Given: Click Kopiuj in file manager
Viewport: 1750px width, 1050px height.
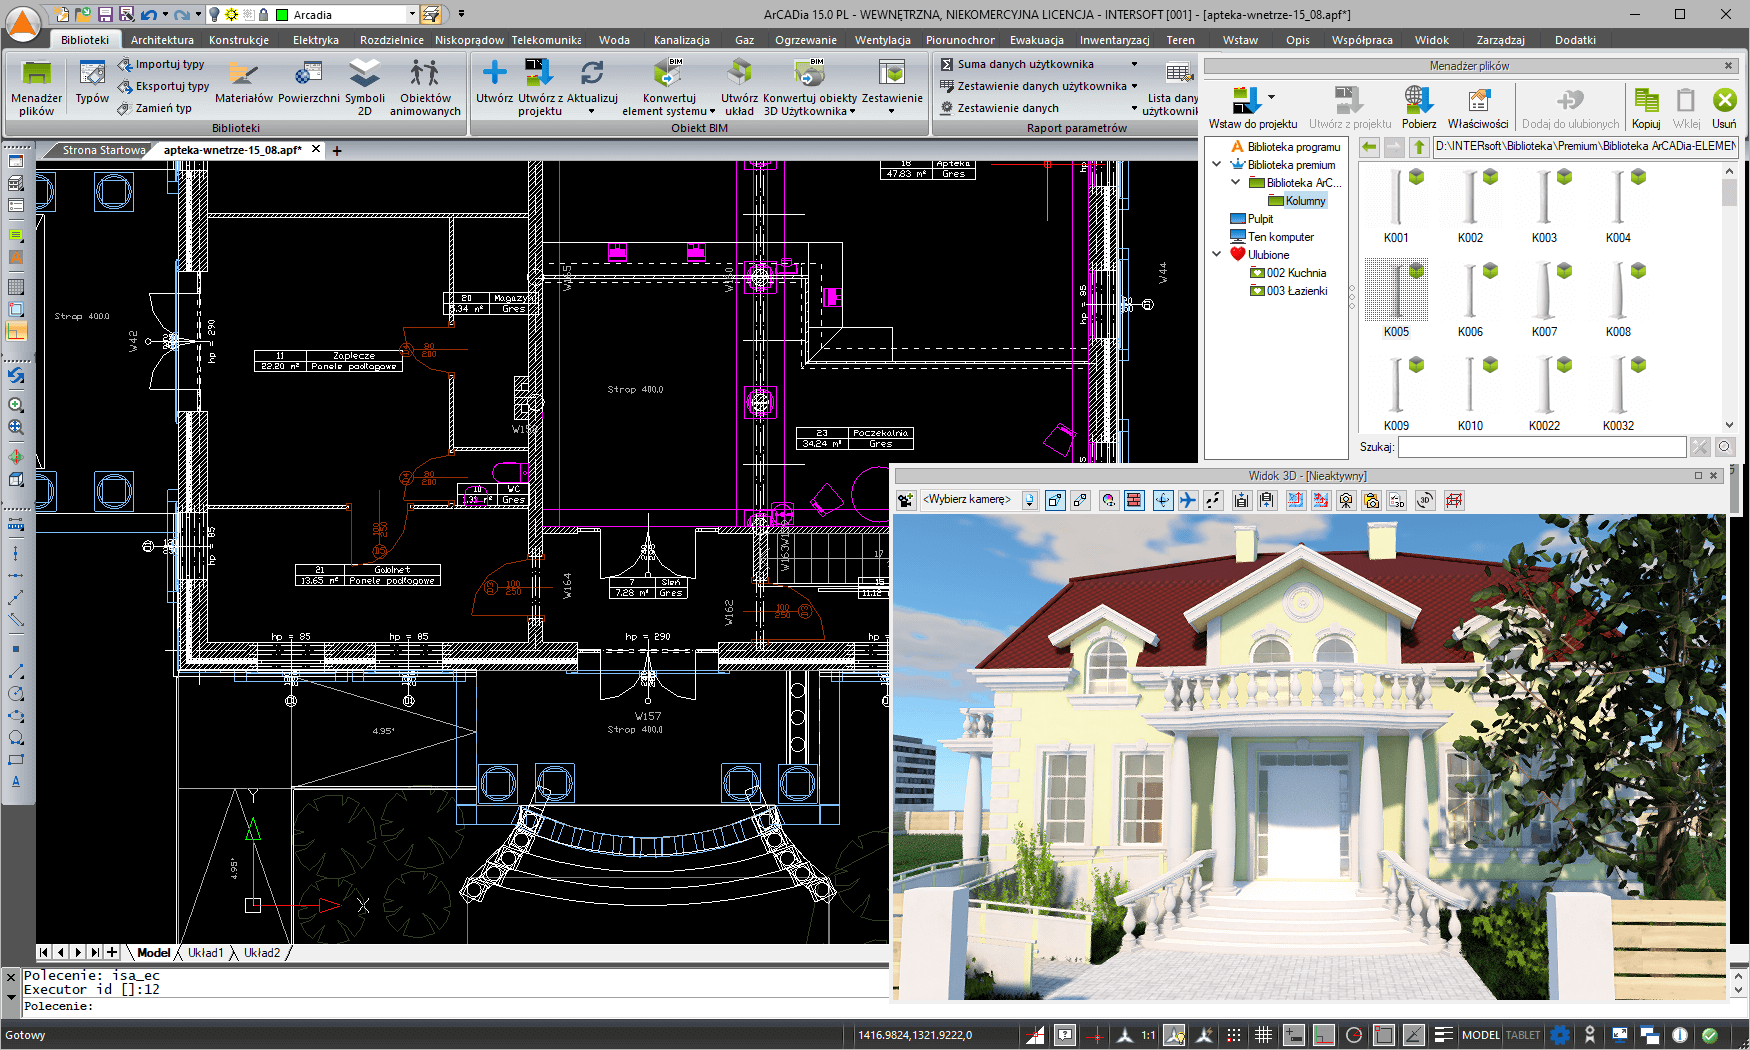Looking at the screenshot, I should pyautogui.click(x=1646, y=108).
